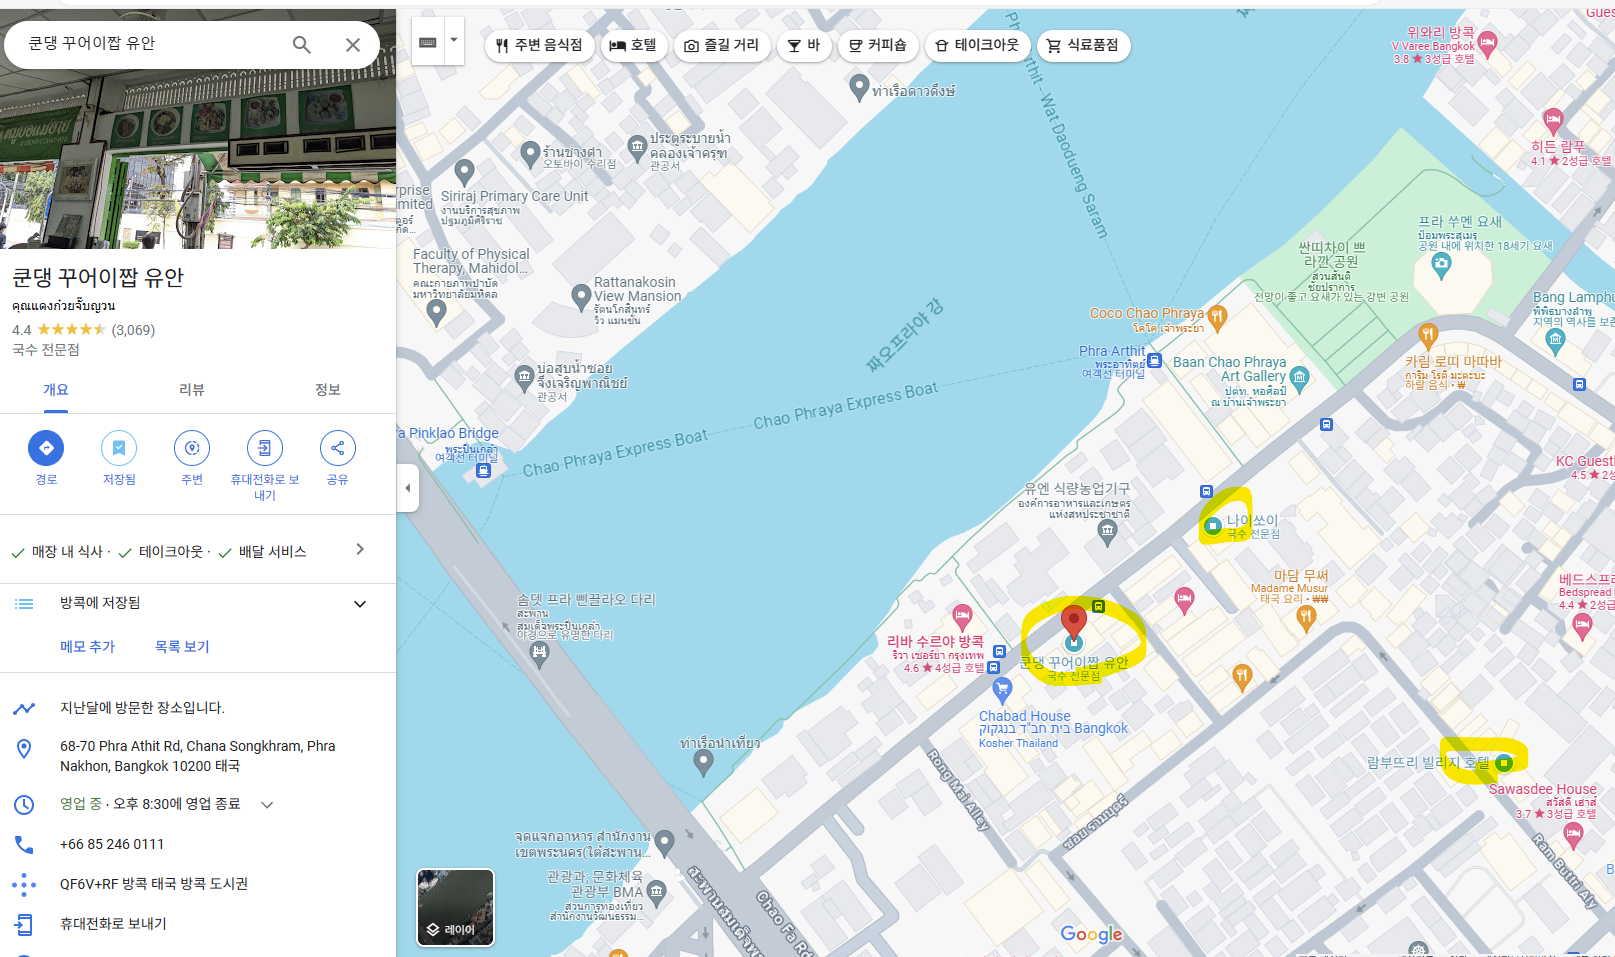The image size is (1615, 957).
Task: Click the Pinklao Bridge pier marker
Action: click(484, 470)
